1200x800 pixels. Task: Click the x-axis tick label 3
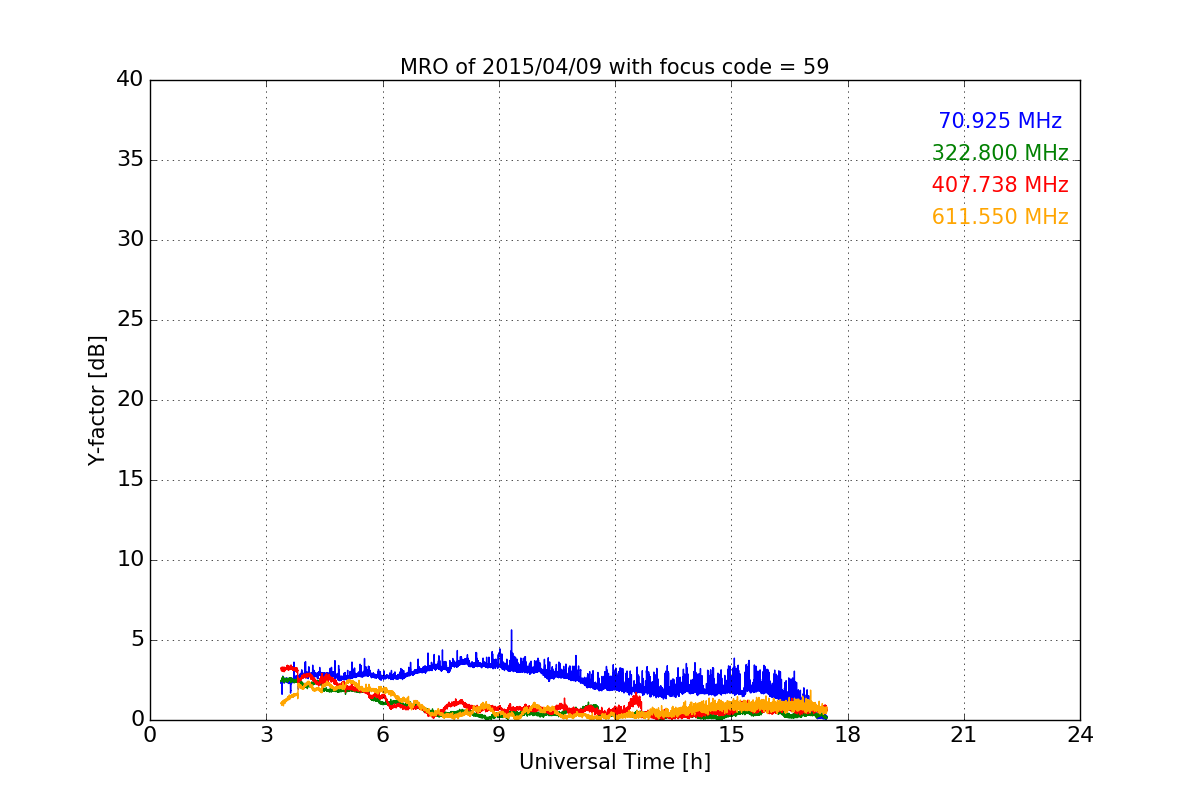[x=266, y=735]
